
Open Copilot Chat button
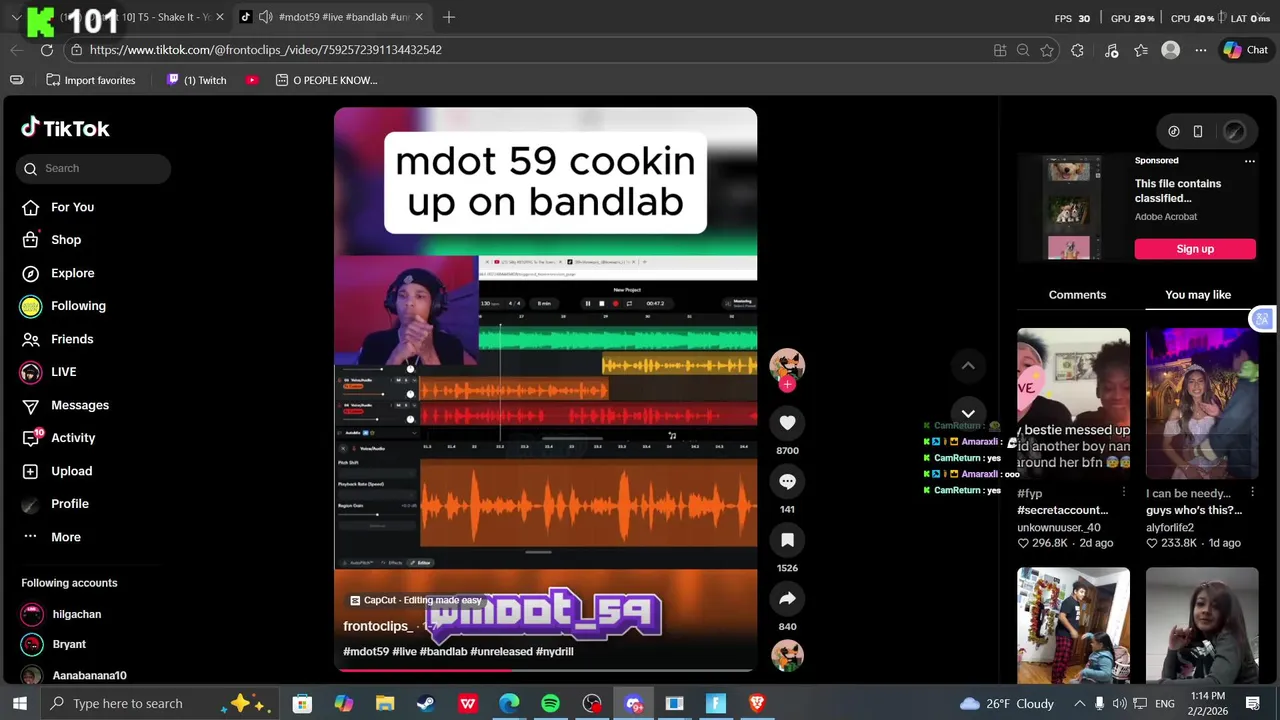click(x=1246, y=50)
